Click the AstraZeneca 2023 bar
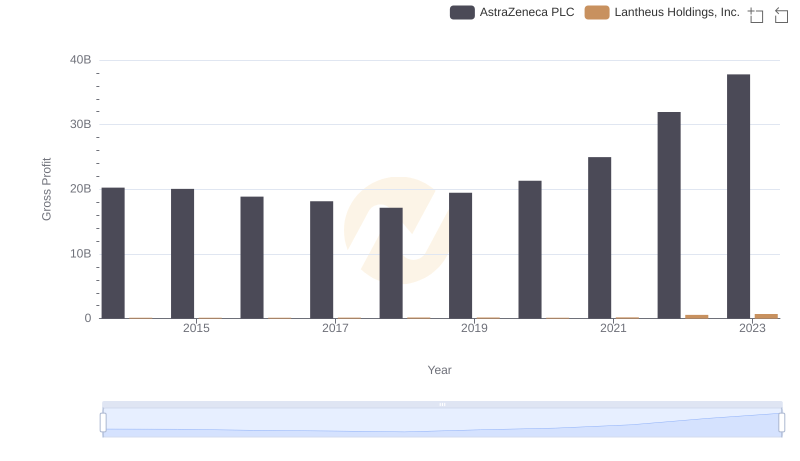The image size is (800, 461). tap(738, 196)
